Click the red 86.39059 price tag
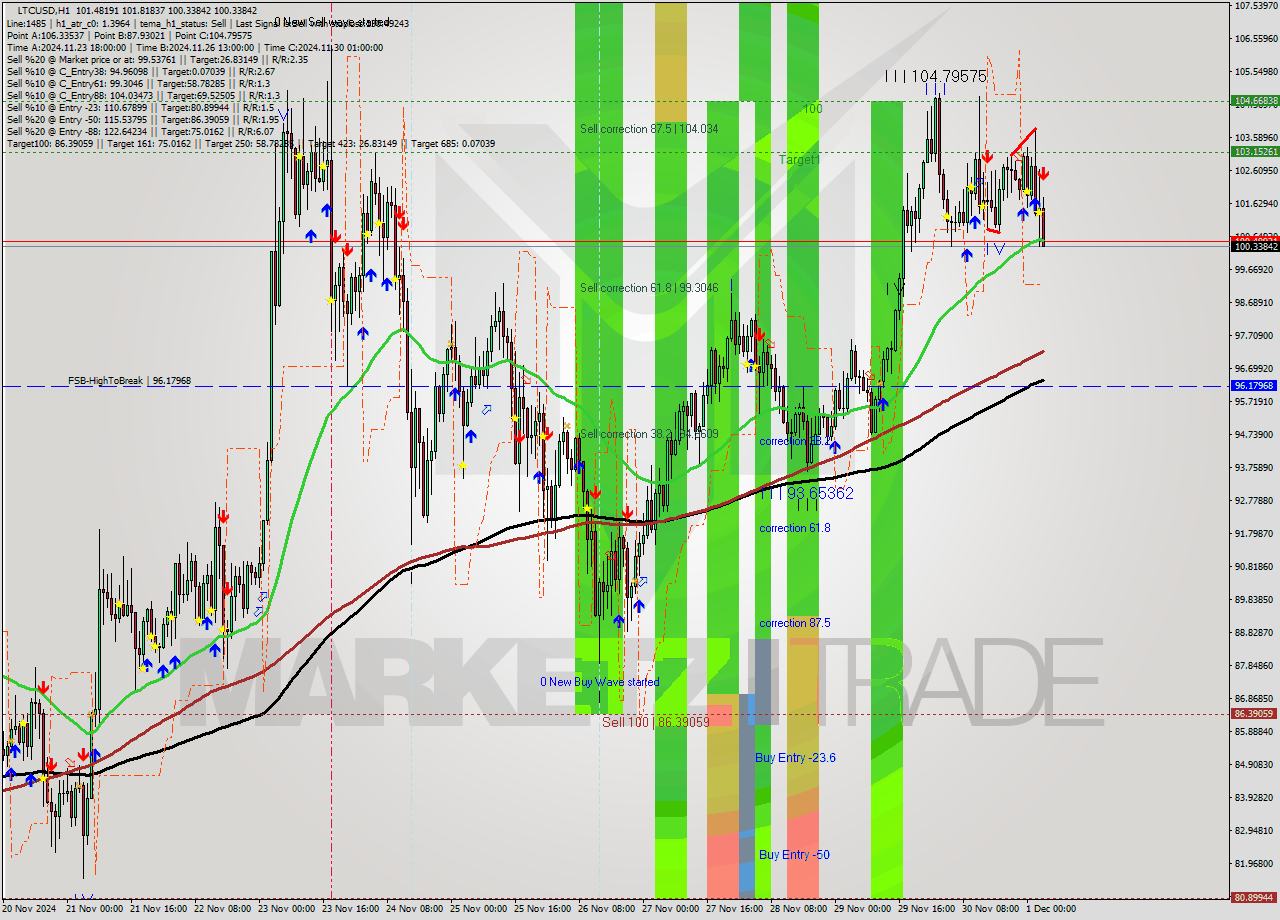This screenshot has height=920, width=1280. coord(1255,714)
